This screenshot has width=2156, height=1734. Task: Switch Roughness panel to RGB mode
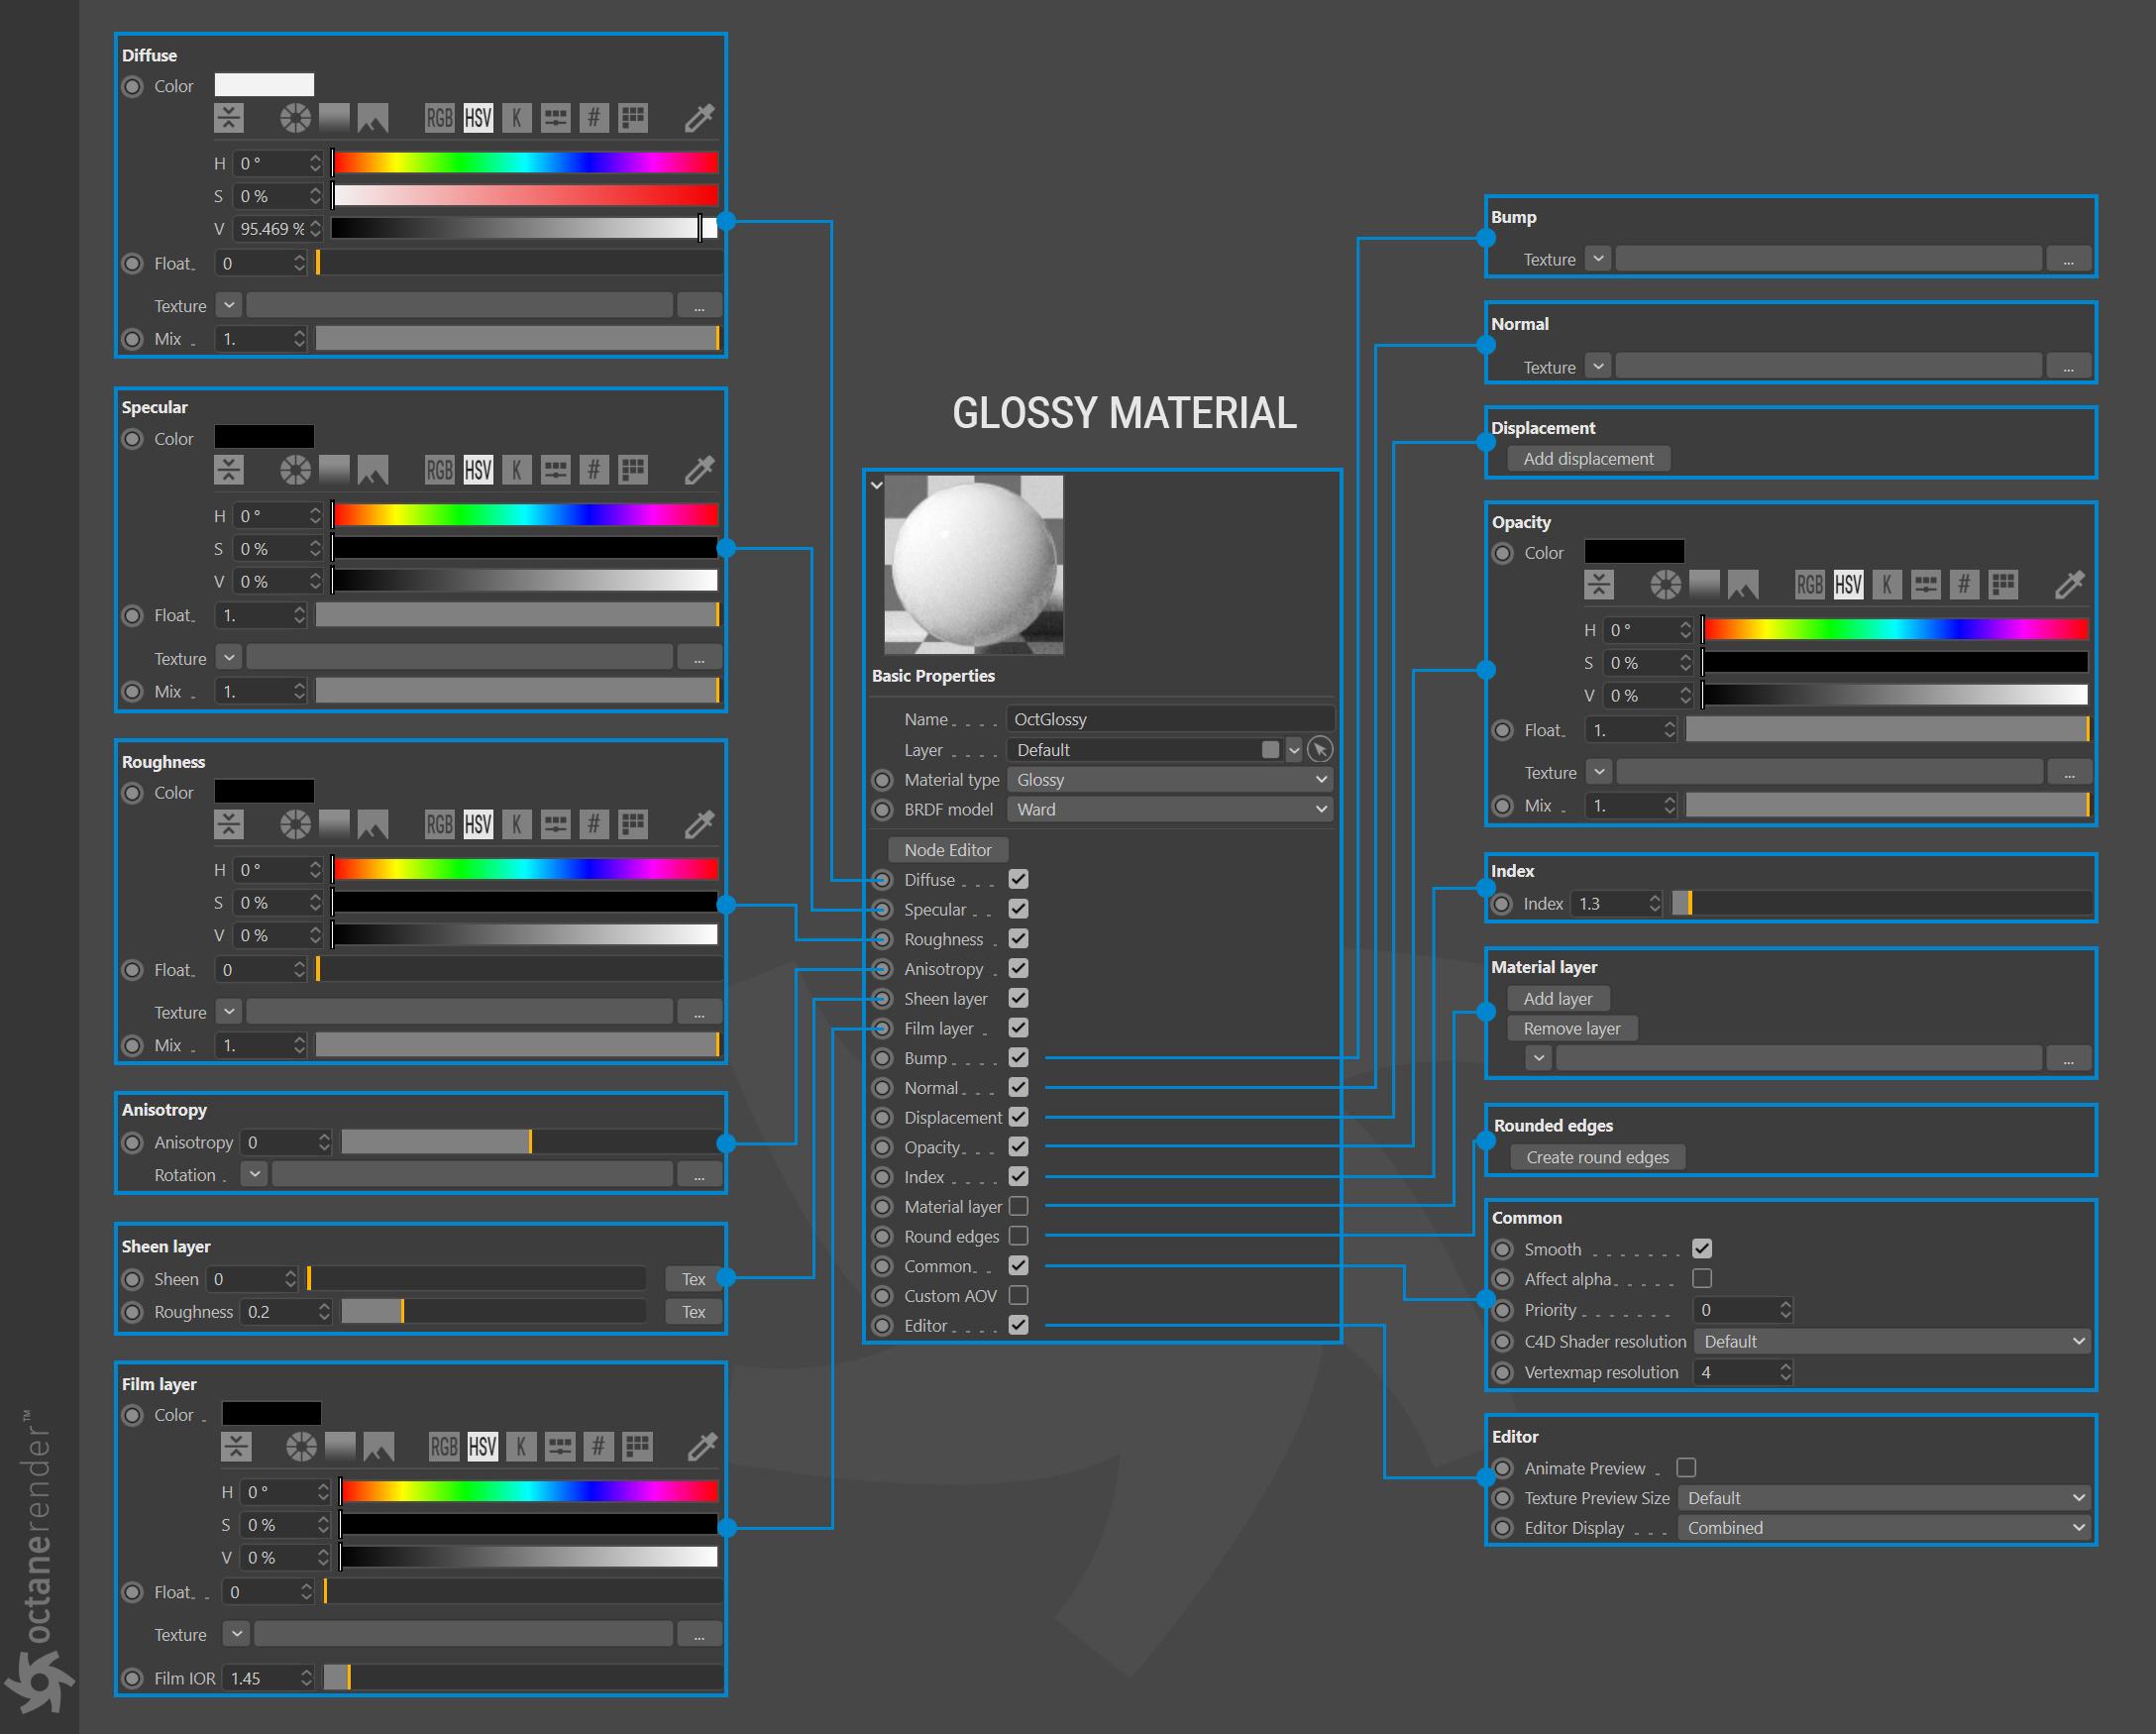(x=439, y=824)
